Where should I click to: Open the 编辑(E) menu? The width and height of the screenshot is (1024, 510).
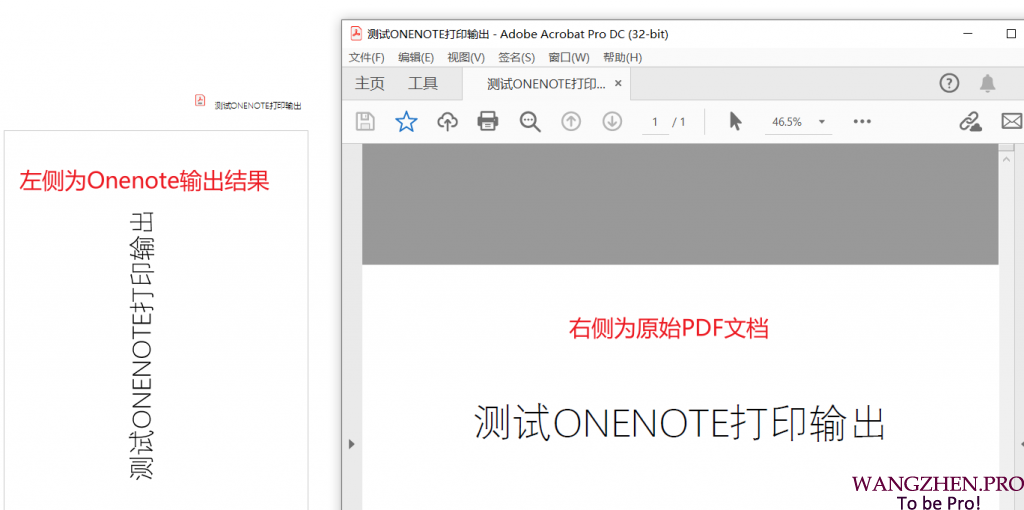(416, 57)
